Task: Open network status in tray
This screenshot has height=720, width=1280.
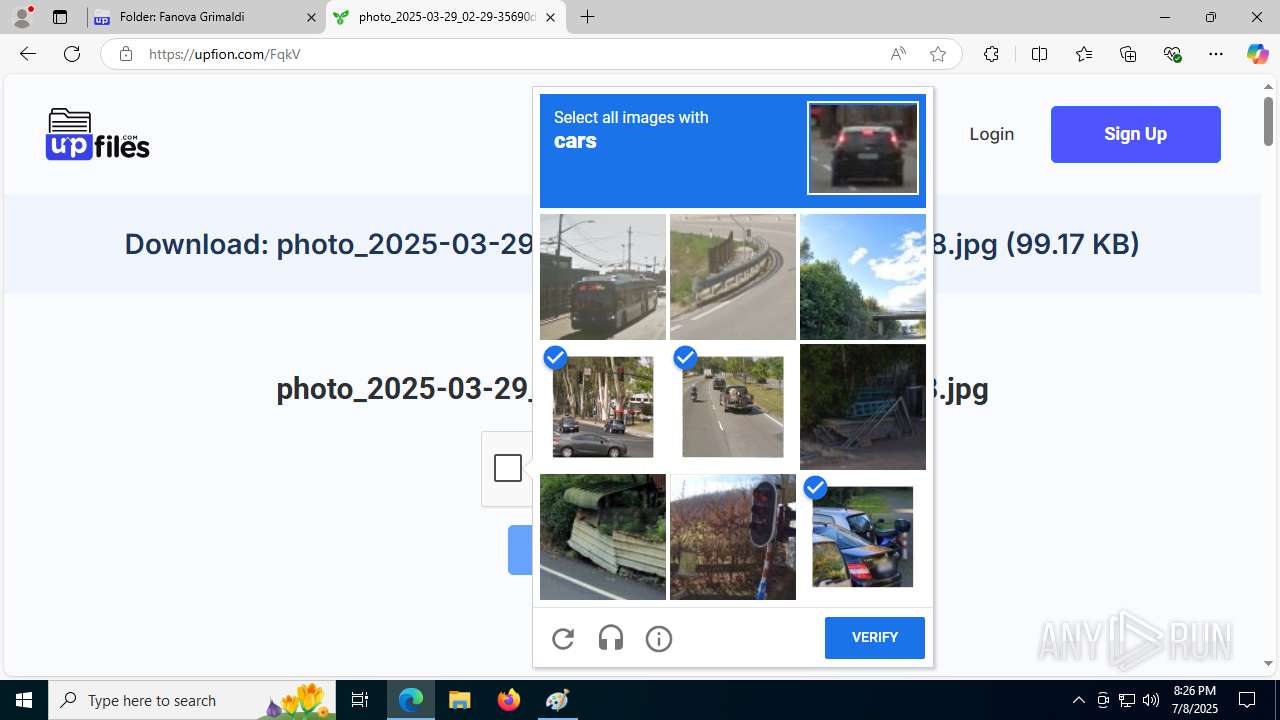Action: (x=1127, y=700)
